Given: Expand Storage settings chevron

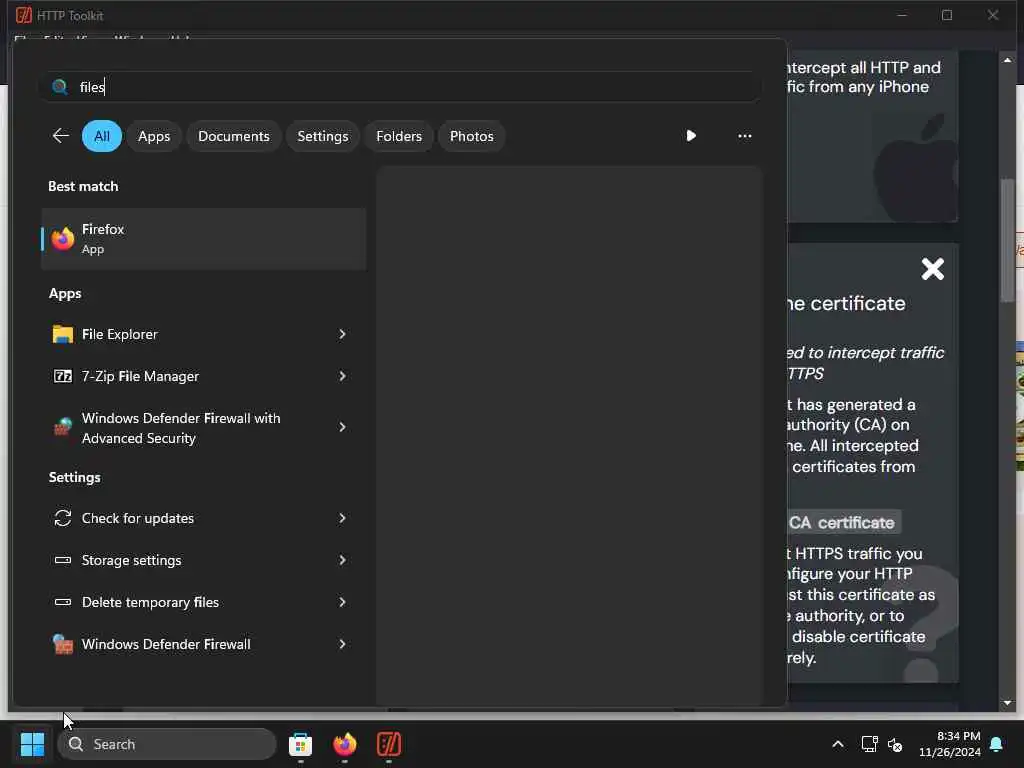Looking at the screenshot, I should [342, 560].
